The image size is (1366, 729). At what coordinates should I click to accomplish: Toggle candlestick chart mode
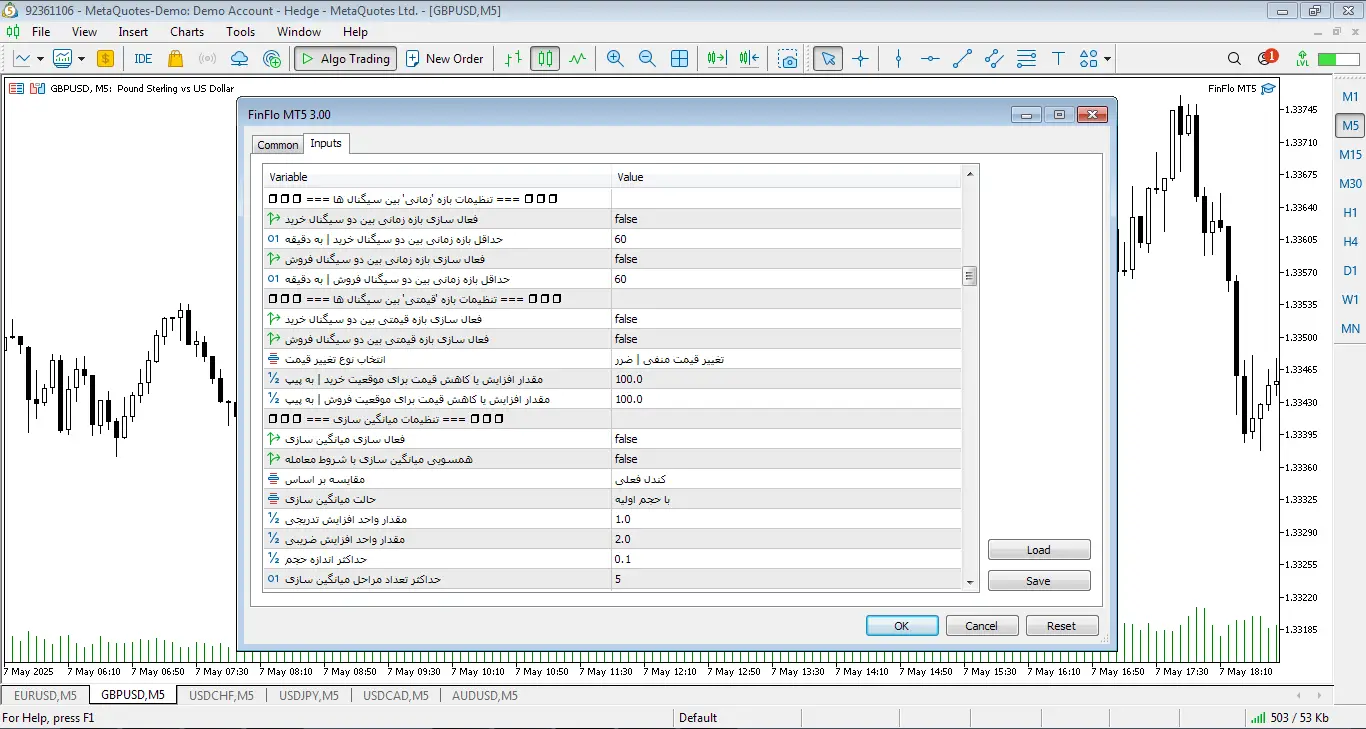(545, 59)
